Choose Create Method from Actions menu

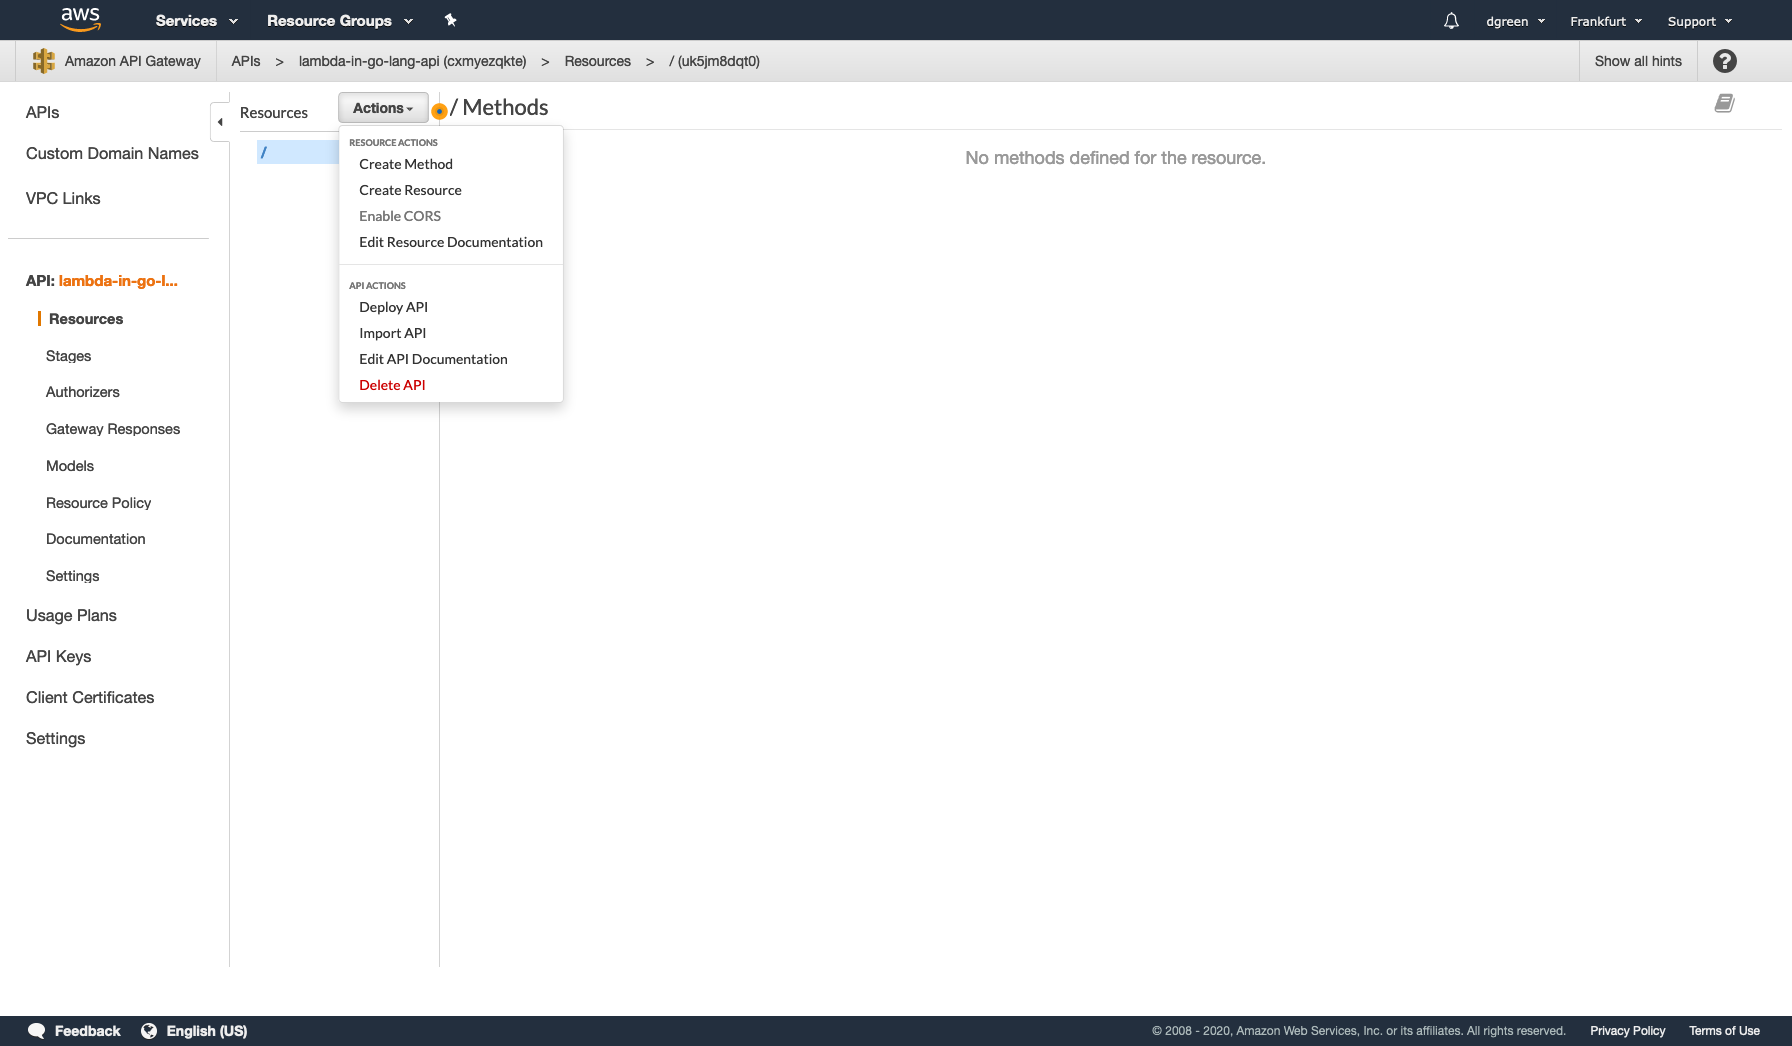pos(406,164)
